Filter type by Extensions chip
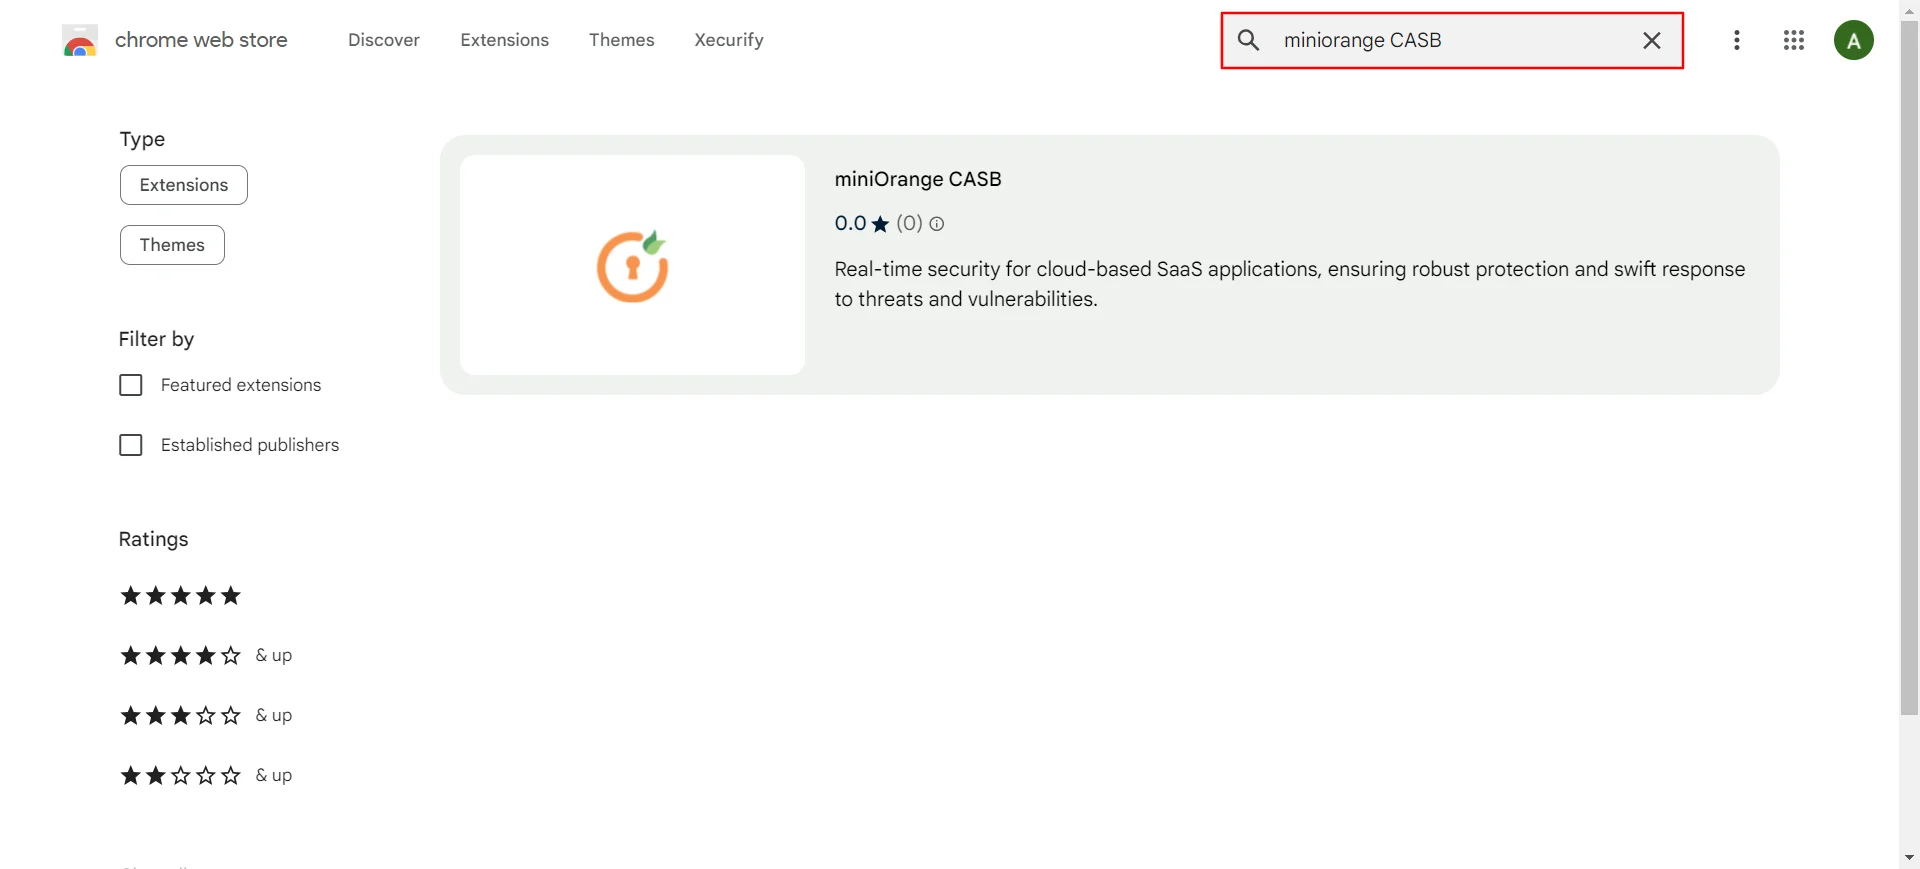Image resolution: width=1920 pixels, height=869 pixels. tap(184, 185)
